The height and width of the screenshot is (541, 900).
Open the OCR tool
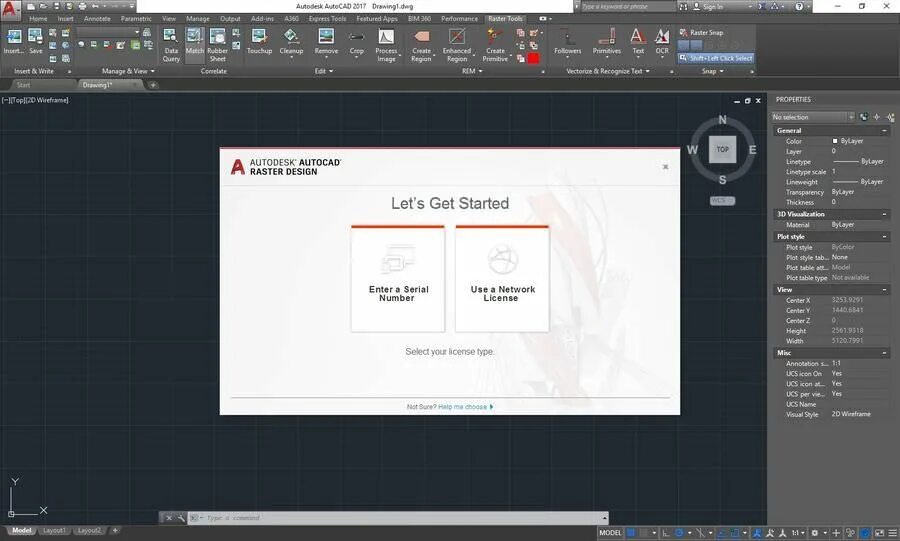point(662,42)
